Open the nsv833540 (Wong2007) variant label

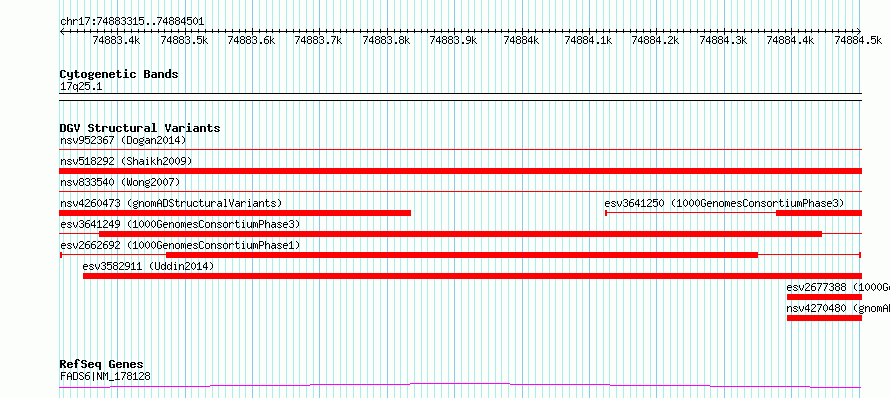click(x=120, y=182)
